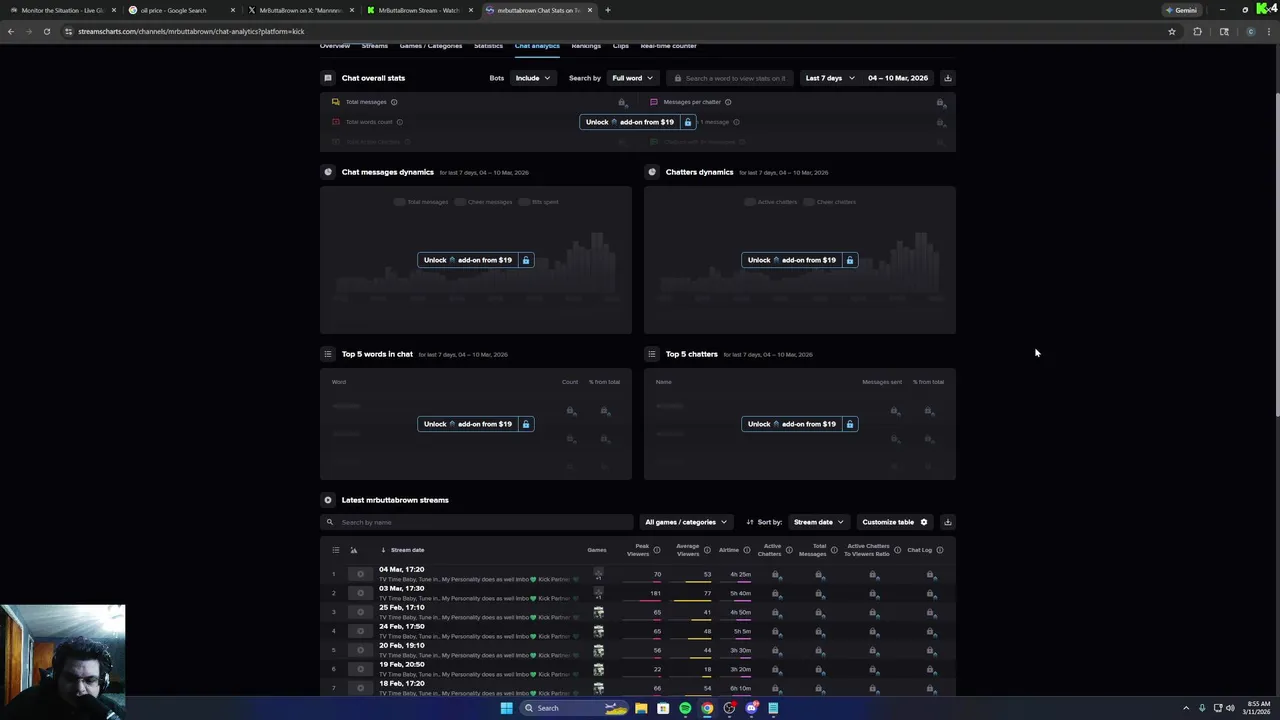Download the Chat overall stats data
Image resolution: width=1280 pixels, height=720 pixels.
(948, 78)
